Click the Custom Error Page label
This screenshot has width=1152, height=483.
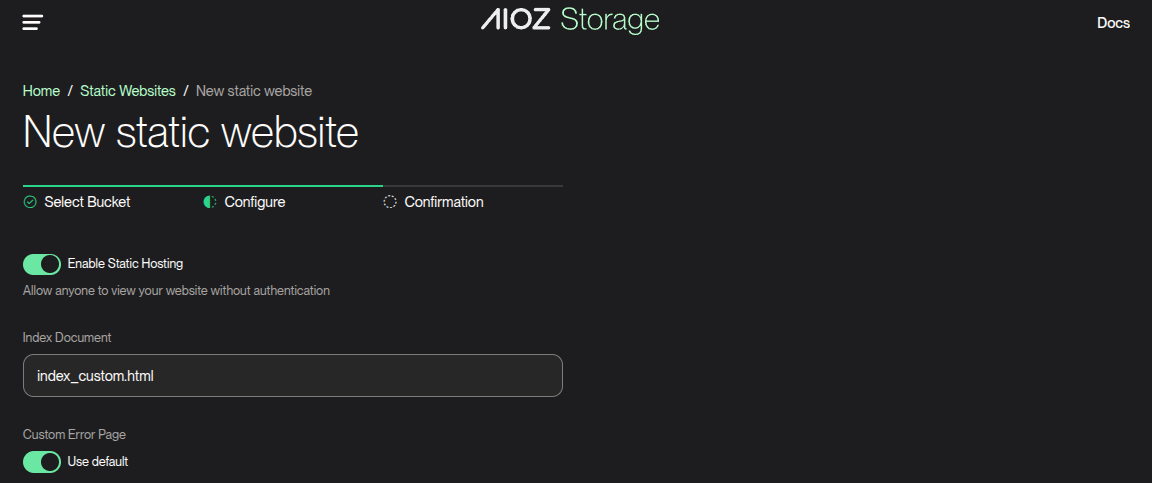[x=74, y=435]
